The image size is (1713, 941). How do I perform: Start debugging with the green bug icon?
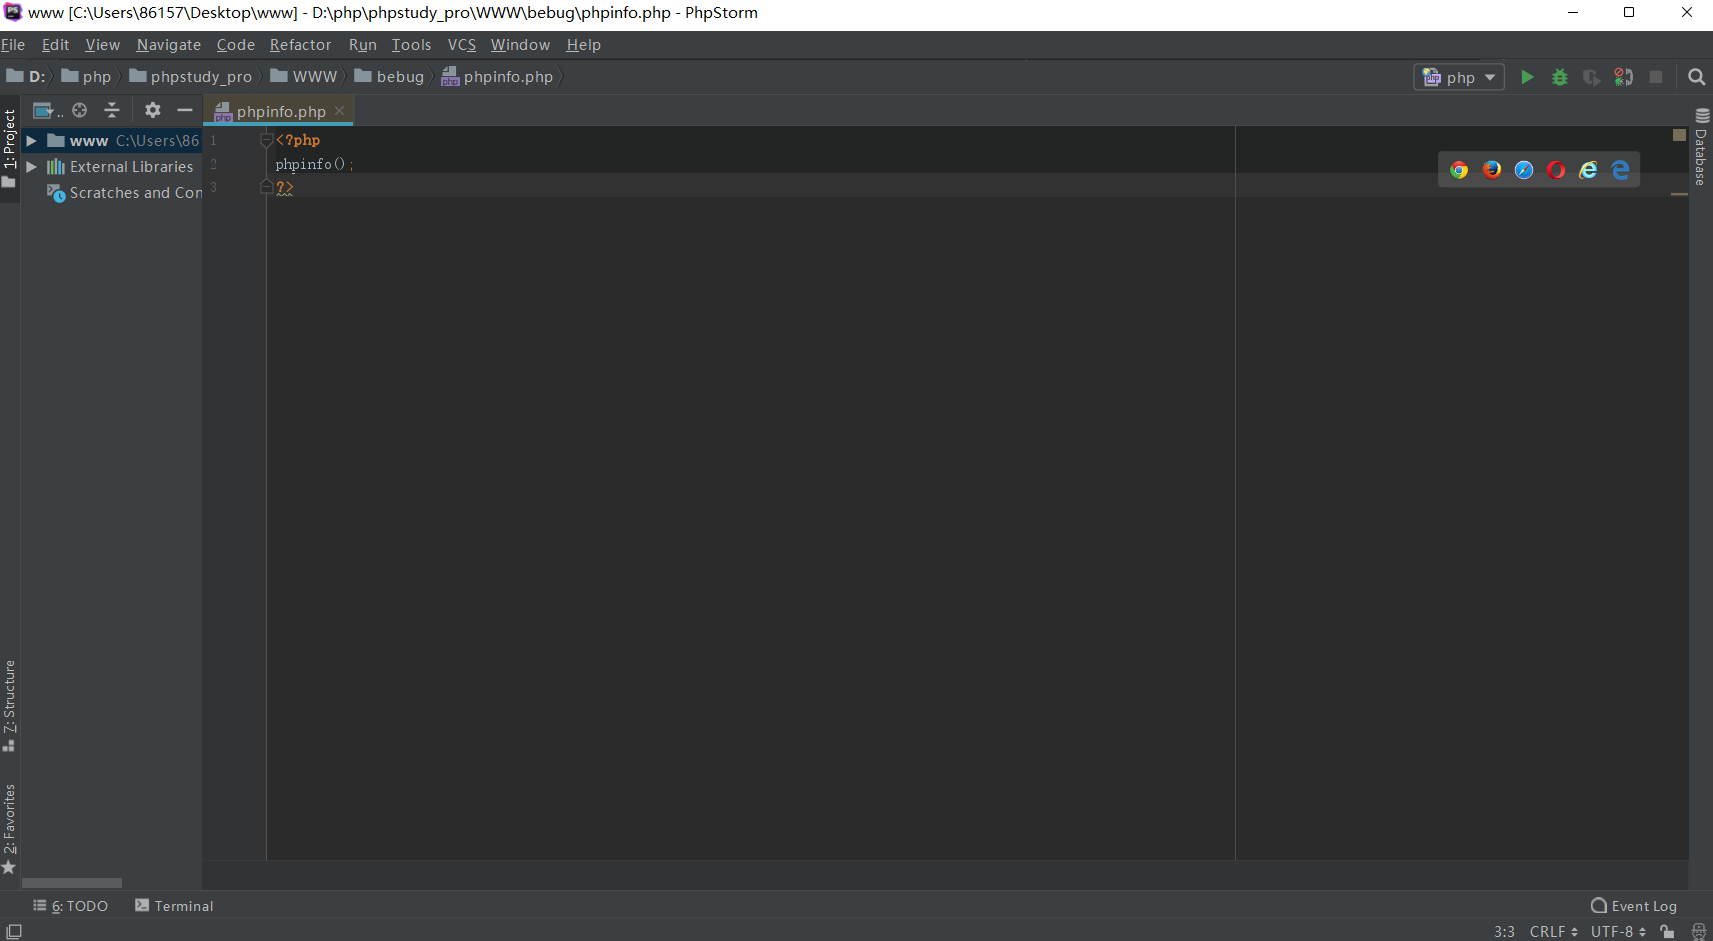pyautogui.click(x=1559, y=77)
